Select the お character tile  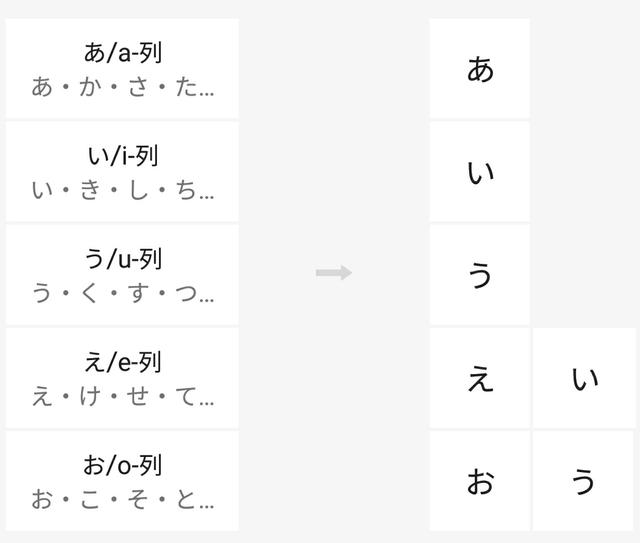(480, 481)
